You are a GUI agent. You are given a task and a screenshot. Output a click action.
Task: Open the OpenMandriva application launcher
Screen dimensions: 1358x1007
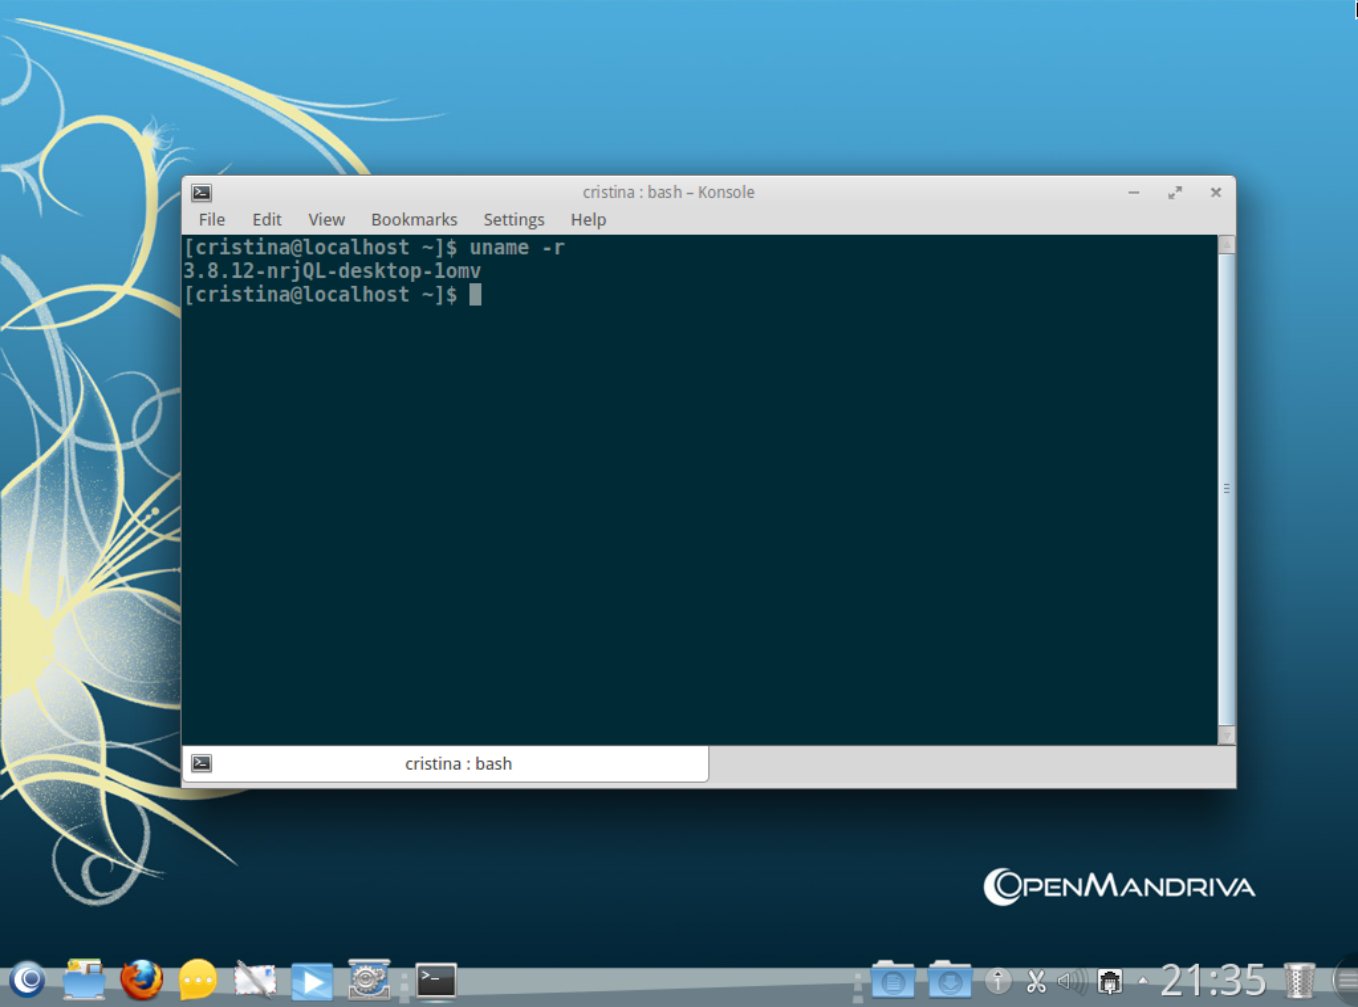click(25, 980)
